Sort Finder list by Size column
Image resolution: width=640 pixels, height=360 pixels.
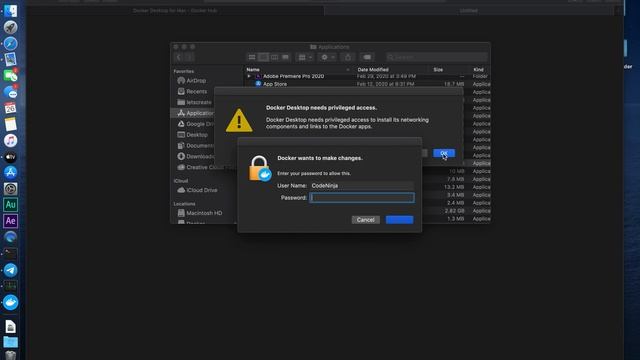pyautogui.click(x=438, y=69)
